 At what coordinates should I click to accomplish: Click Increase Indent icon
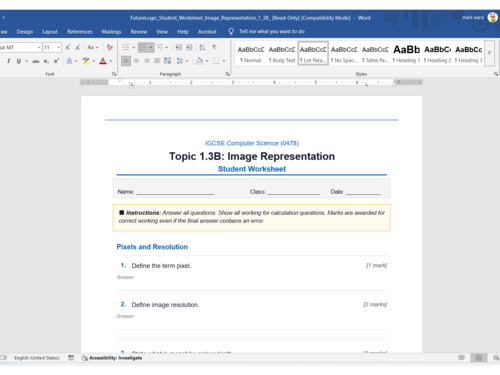pyautogui.click(x=189, y=47)
